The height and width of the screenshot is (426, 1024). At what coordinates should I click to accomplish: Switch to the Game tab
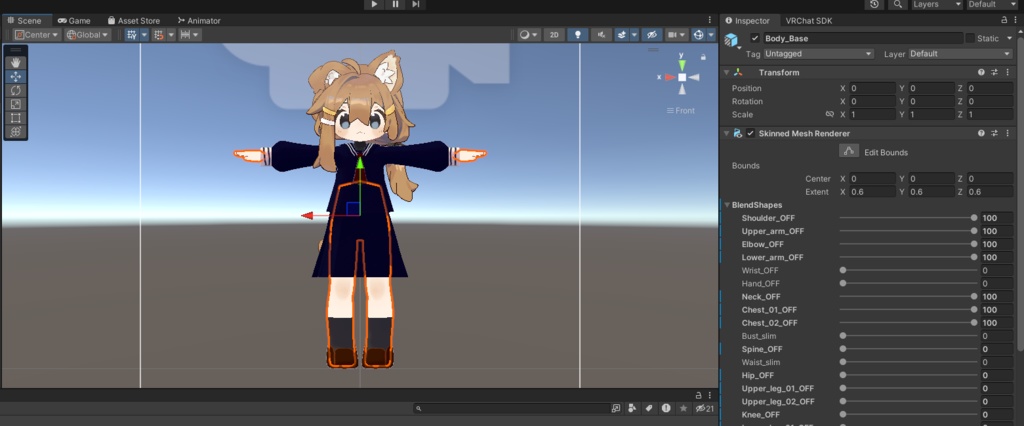pyautogui.click(x=74, y=20)
